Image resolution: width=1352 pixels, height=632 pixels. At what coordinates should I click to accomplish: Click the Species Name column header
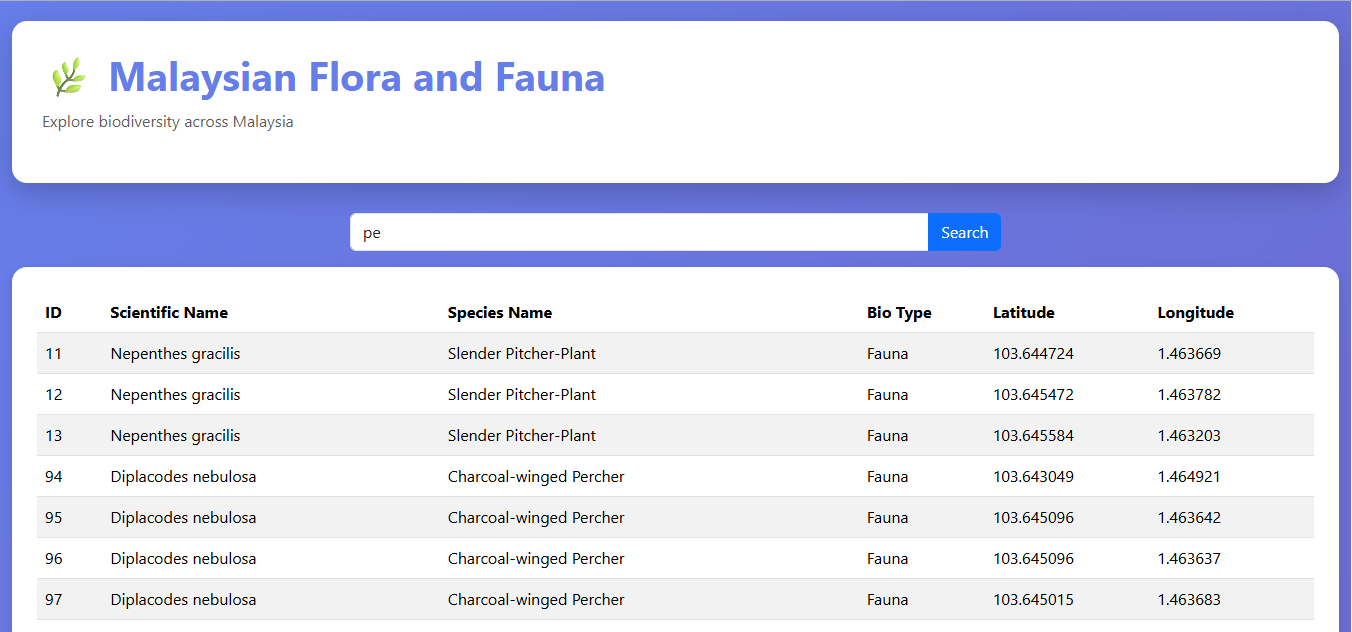(500, 312)
